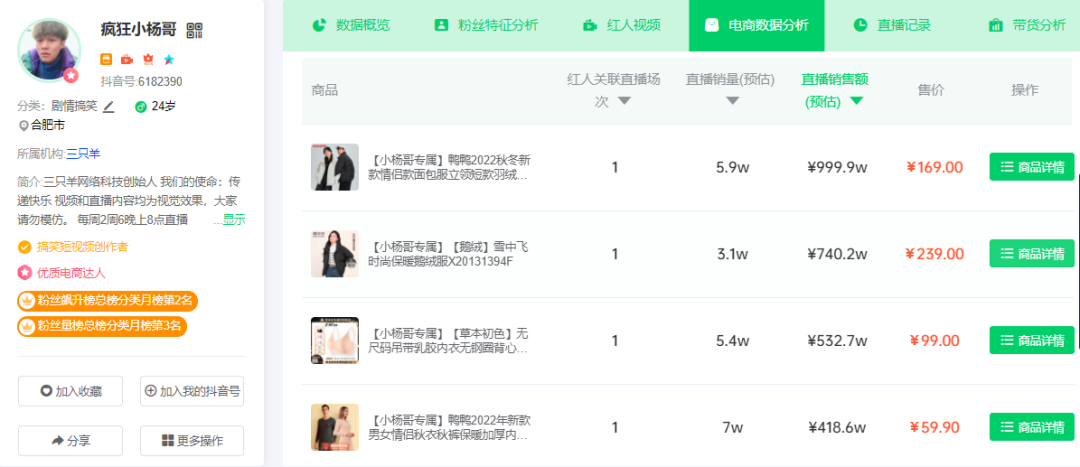The width and height of the screenshot is (1080, 467).
Task: Click the location pin icon beside 合肥市
Action: point(23,126)
